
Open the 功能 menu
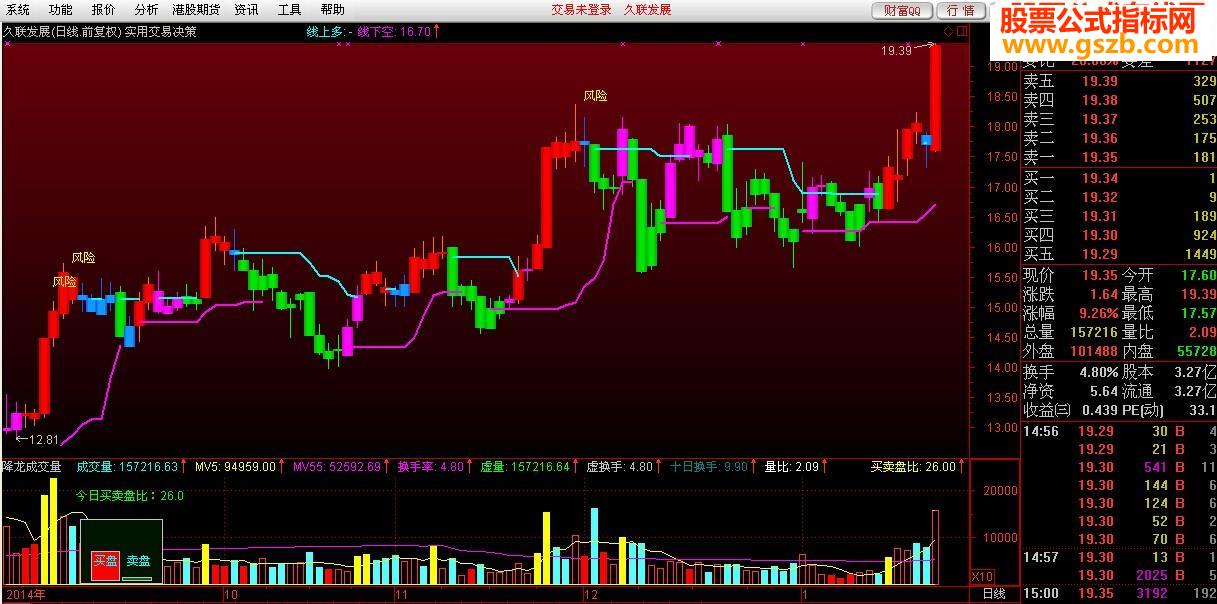[x=61, y=10]
